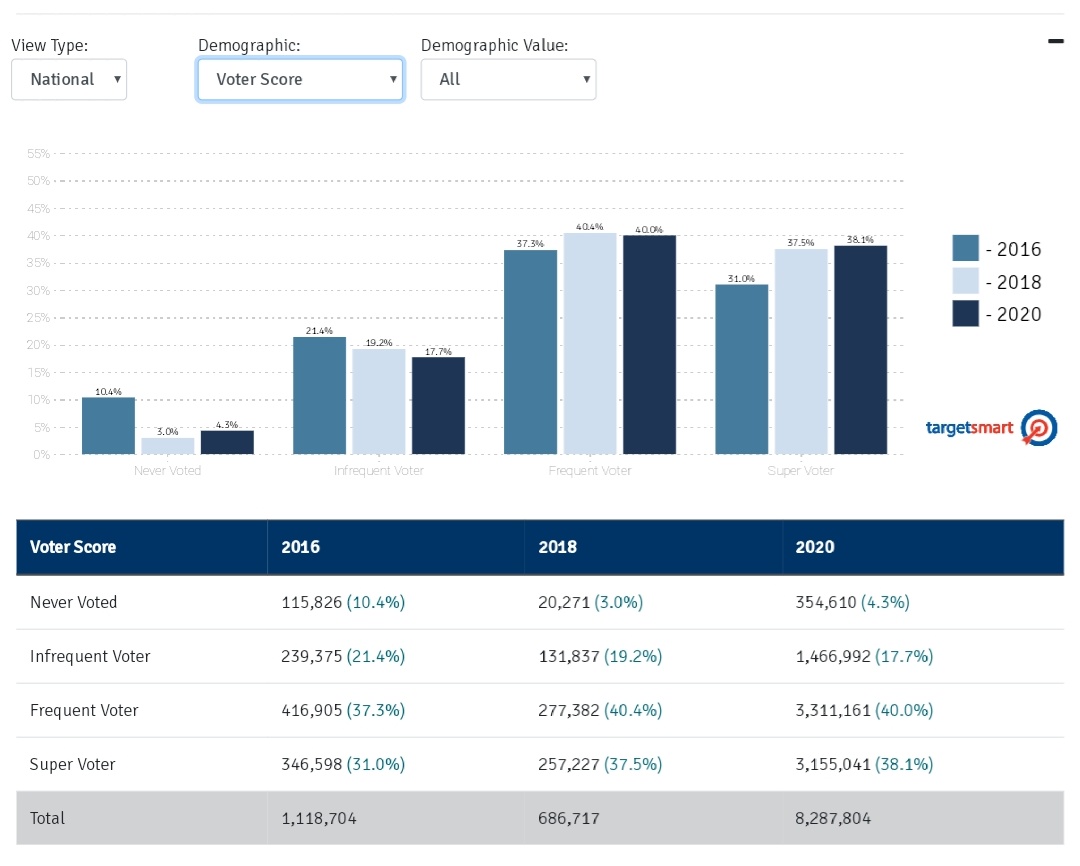Open the Demographic dropdown showing Voter Score
The width and height of the screenshot is (1080, 866).
tap(300, 79)
